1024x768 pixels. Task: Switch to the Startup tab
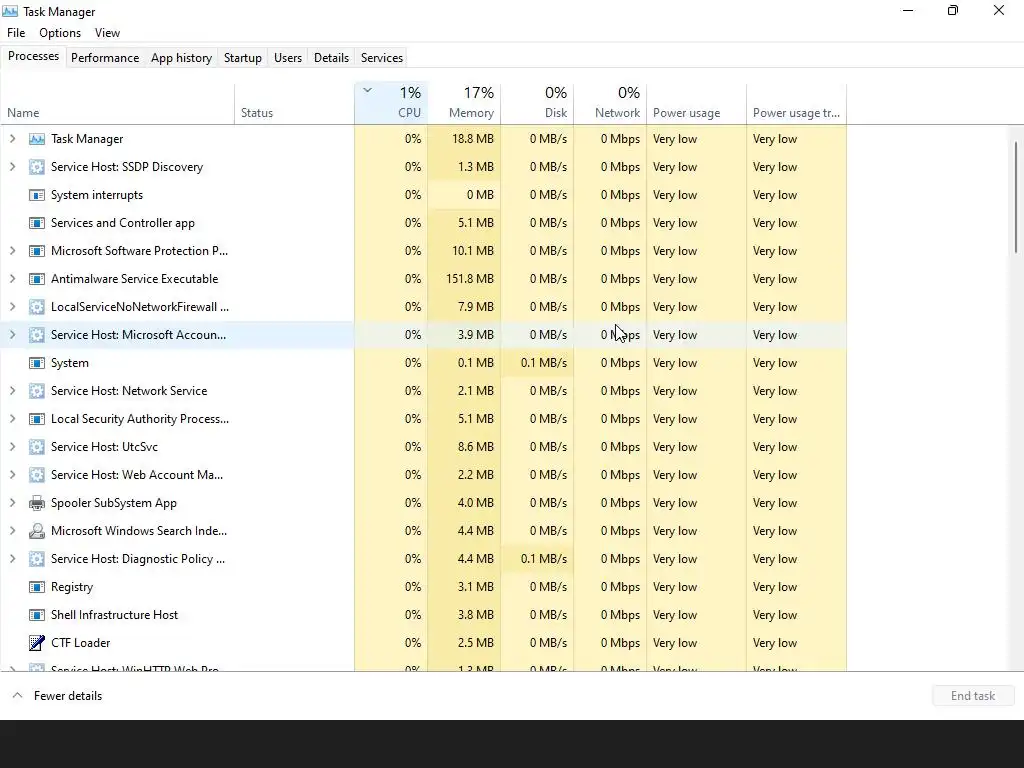243,57
